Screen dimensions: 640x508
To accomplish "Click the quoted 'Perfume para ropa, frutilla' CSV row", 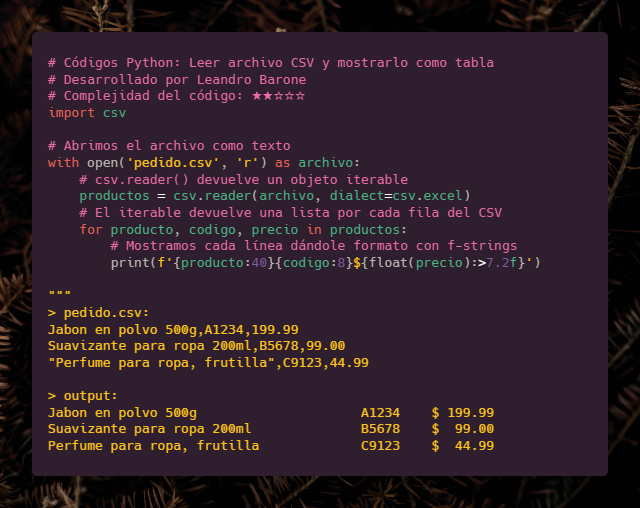I will point(208,362).
